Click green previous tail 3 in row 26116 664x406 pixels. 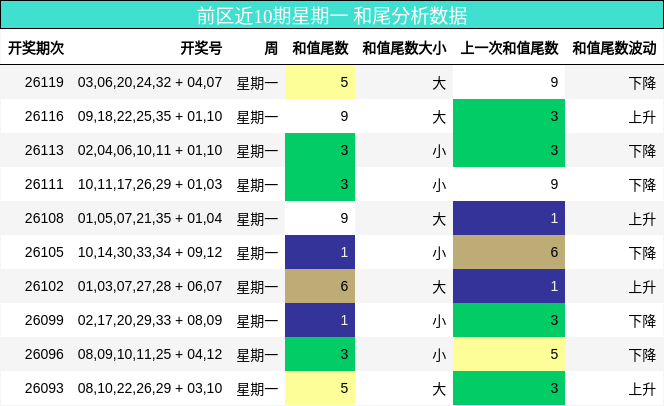(x=509, y=116)
